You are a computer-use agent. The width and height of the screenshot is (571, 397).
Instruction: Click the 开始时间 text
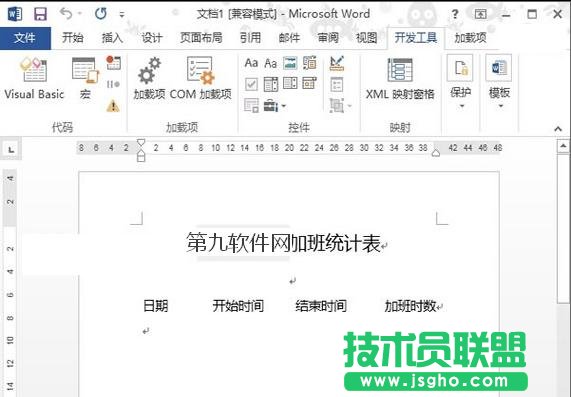click(238, 306)
